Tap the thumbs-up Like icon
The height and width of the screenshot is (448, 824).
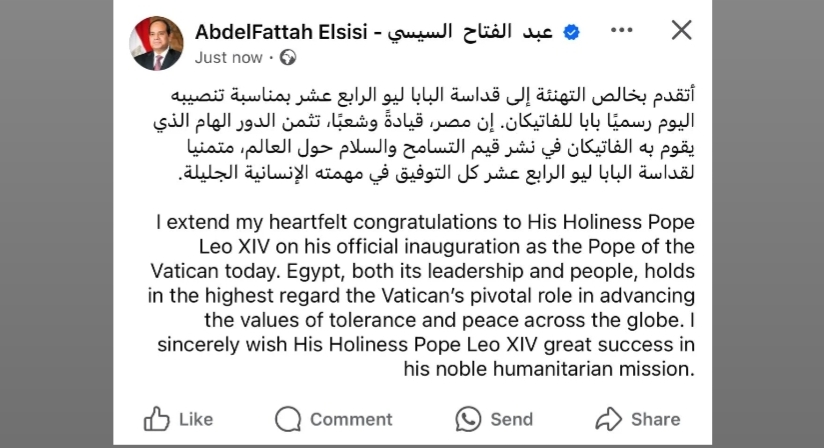coord(157,419)
